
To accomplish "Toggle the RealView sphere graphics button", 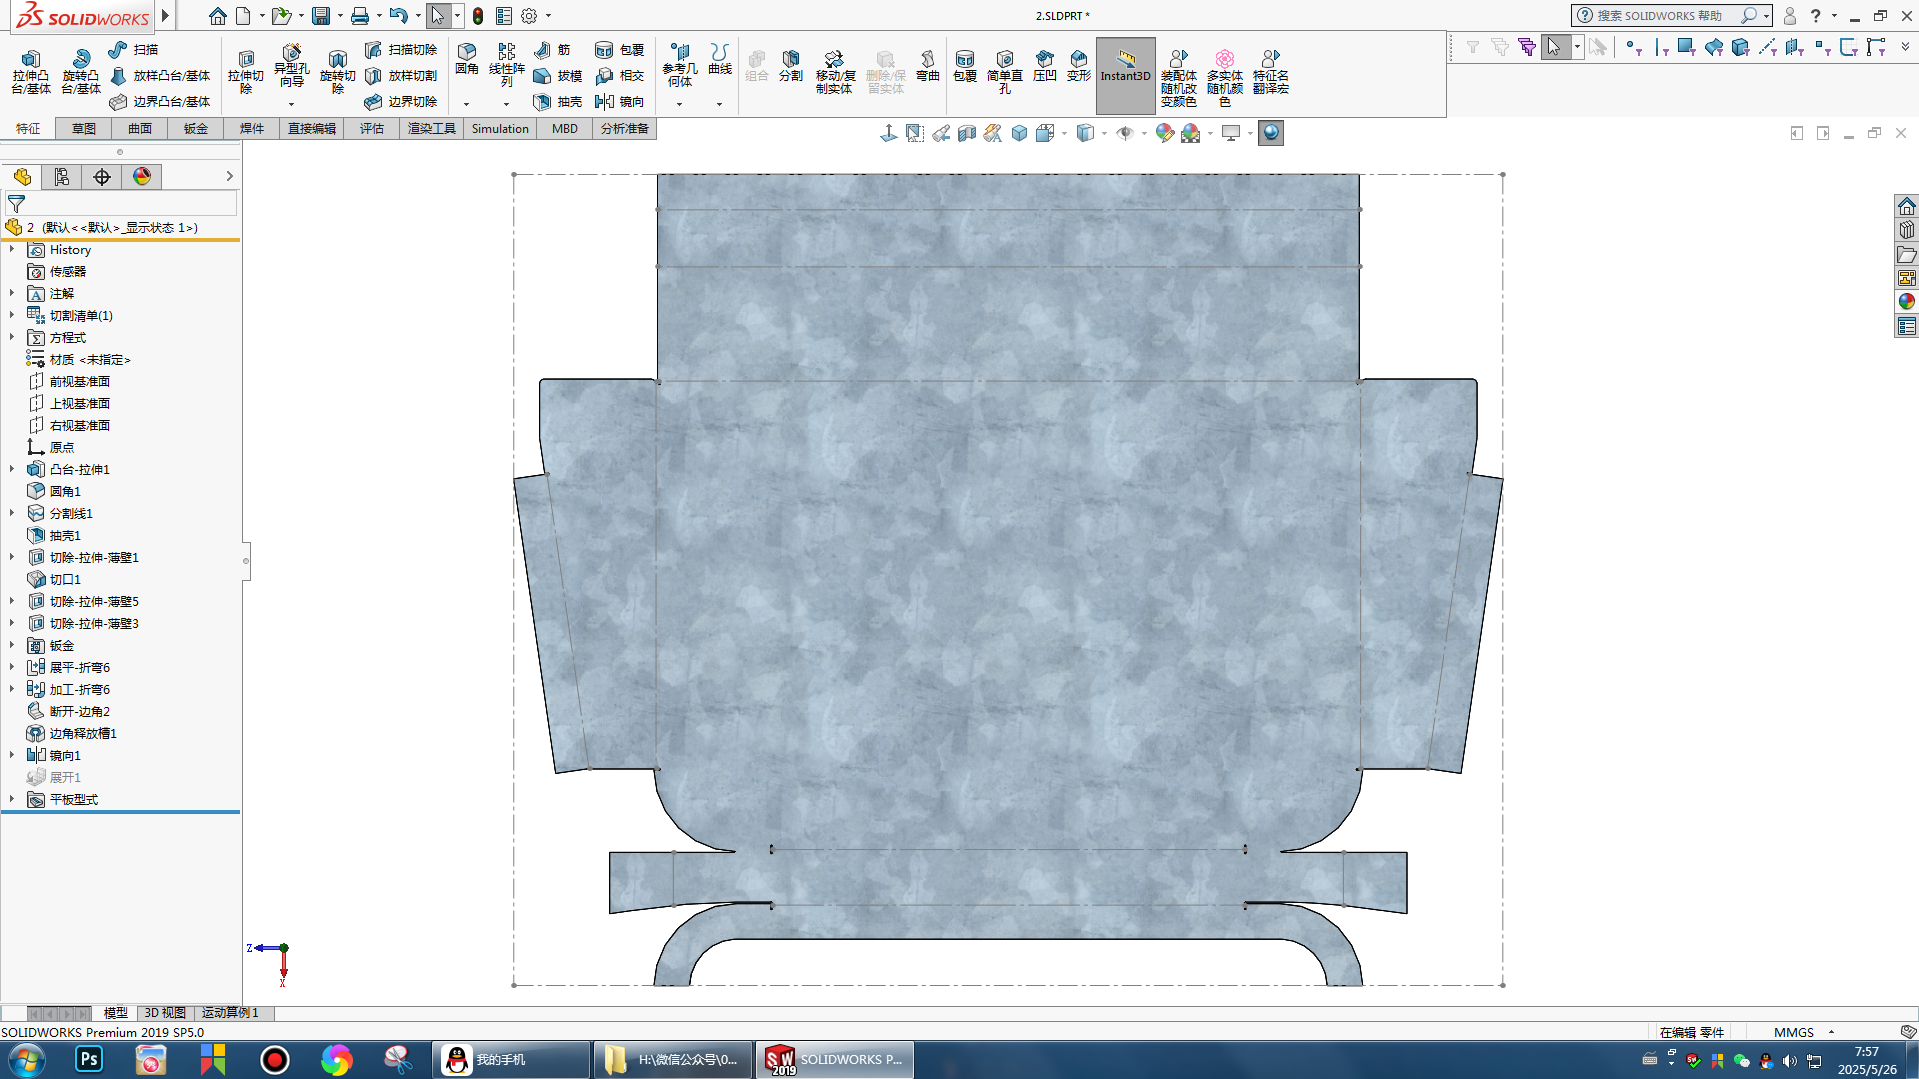I will 1271,133.
